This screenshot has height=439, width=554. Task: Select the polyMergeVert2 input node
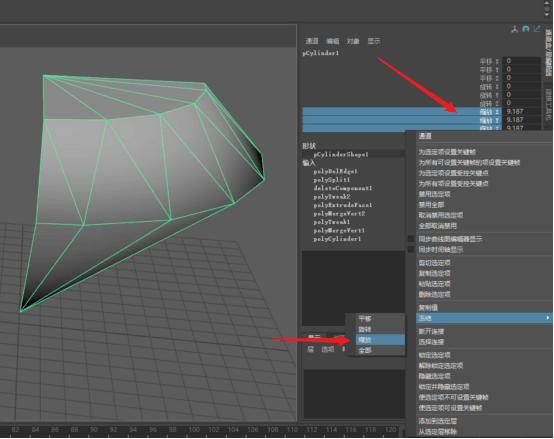coord(339,214)
